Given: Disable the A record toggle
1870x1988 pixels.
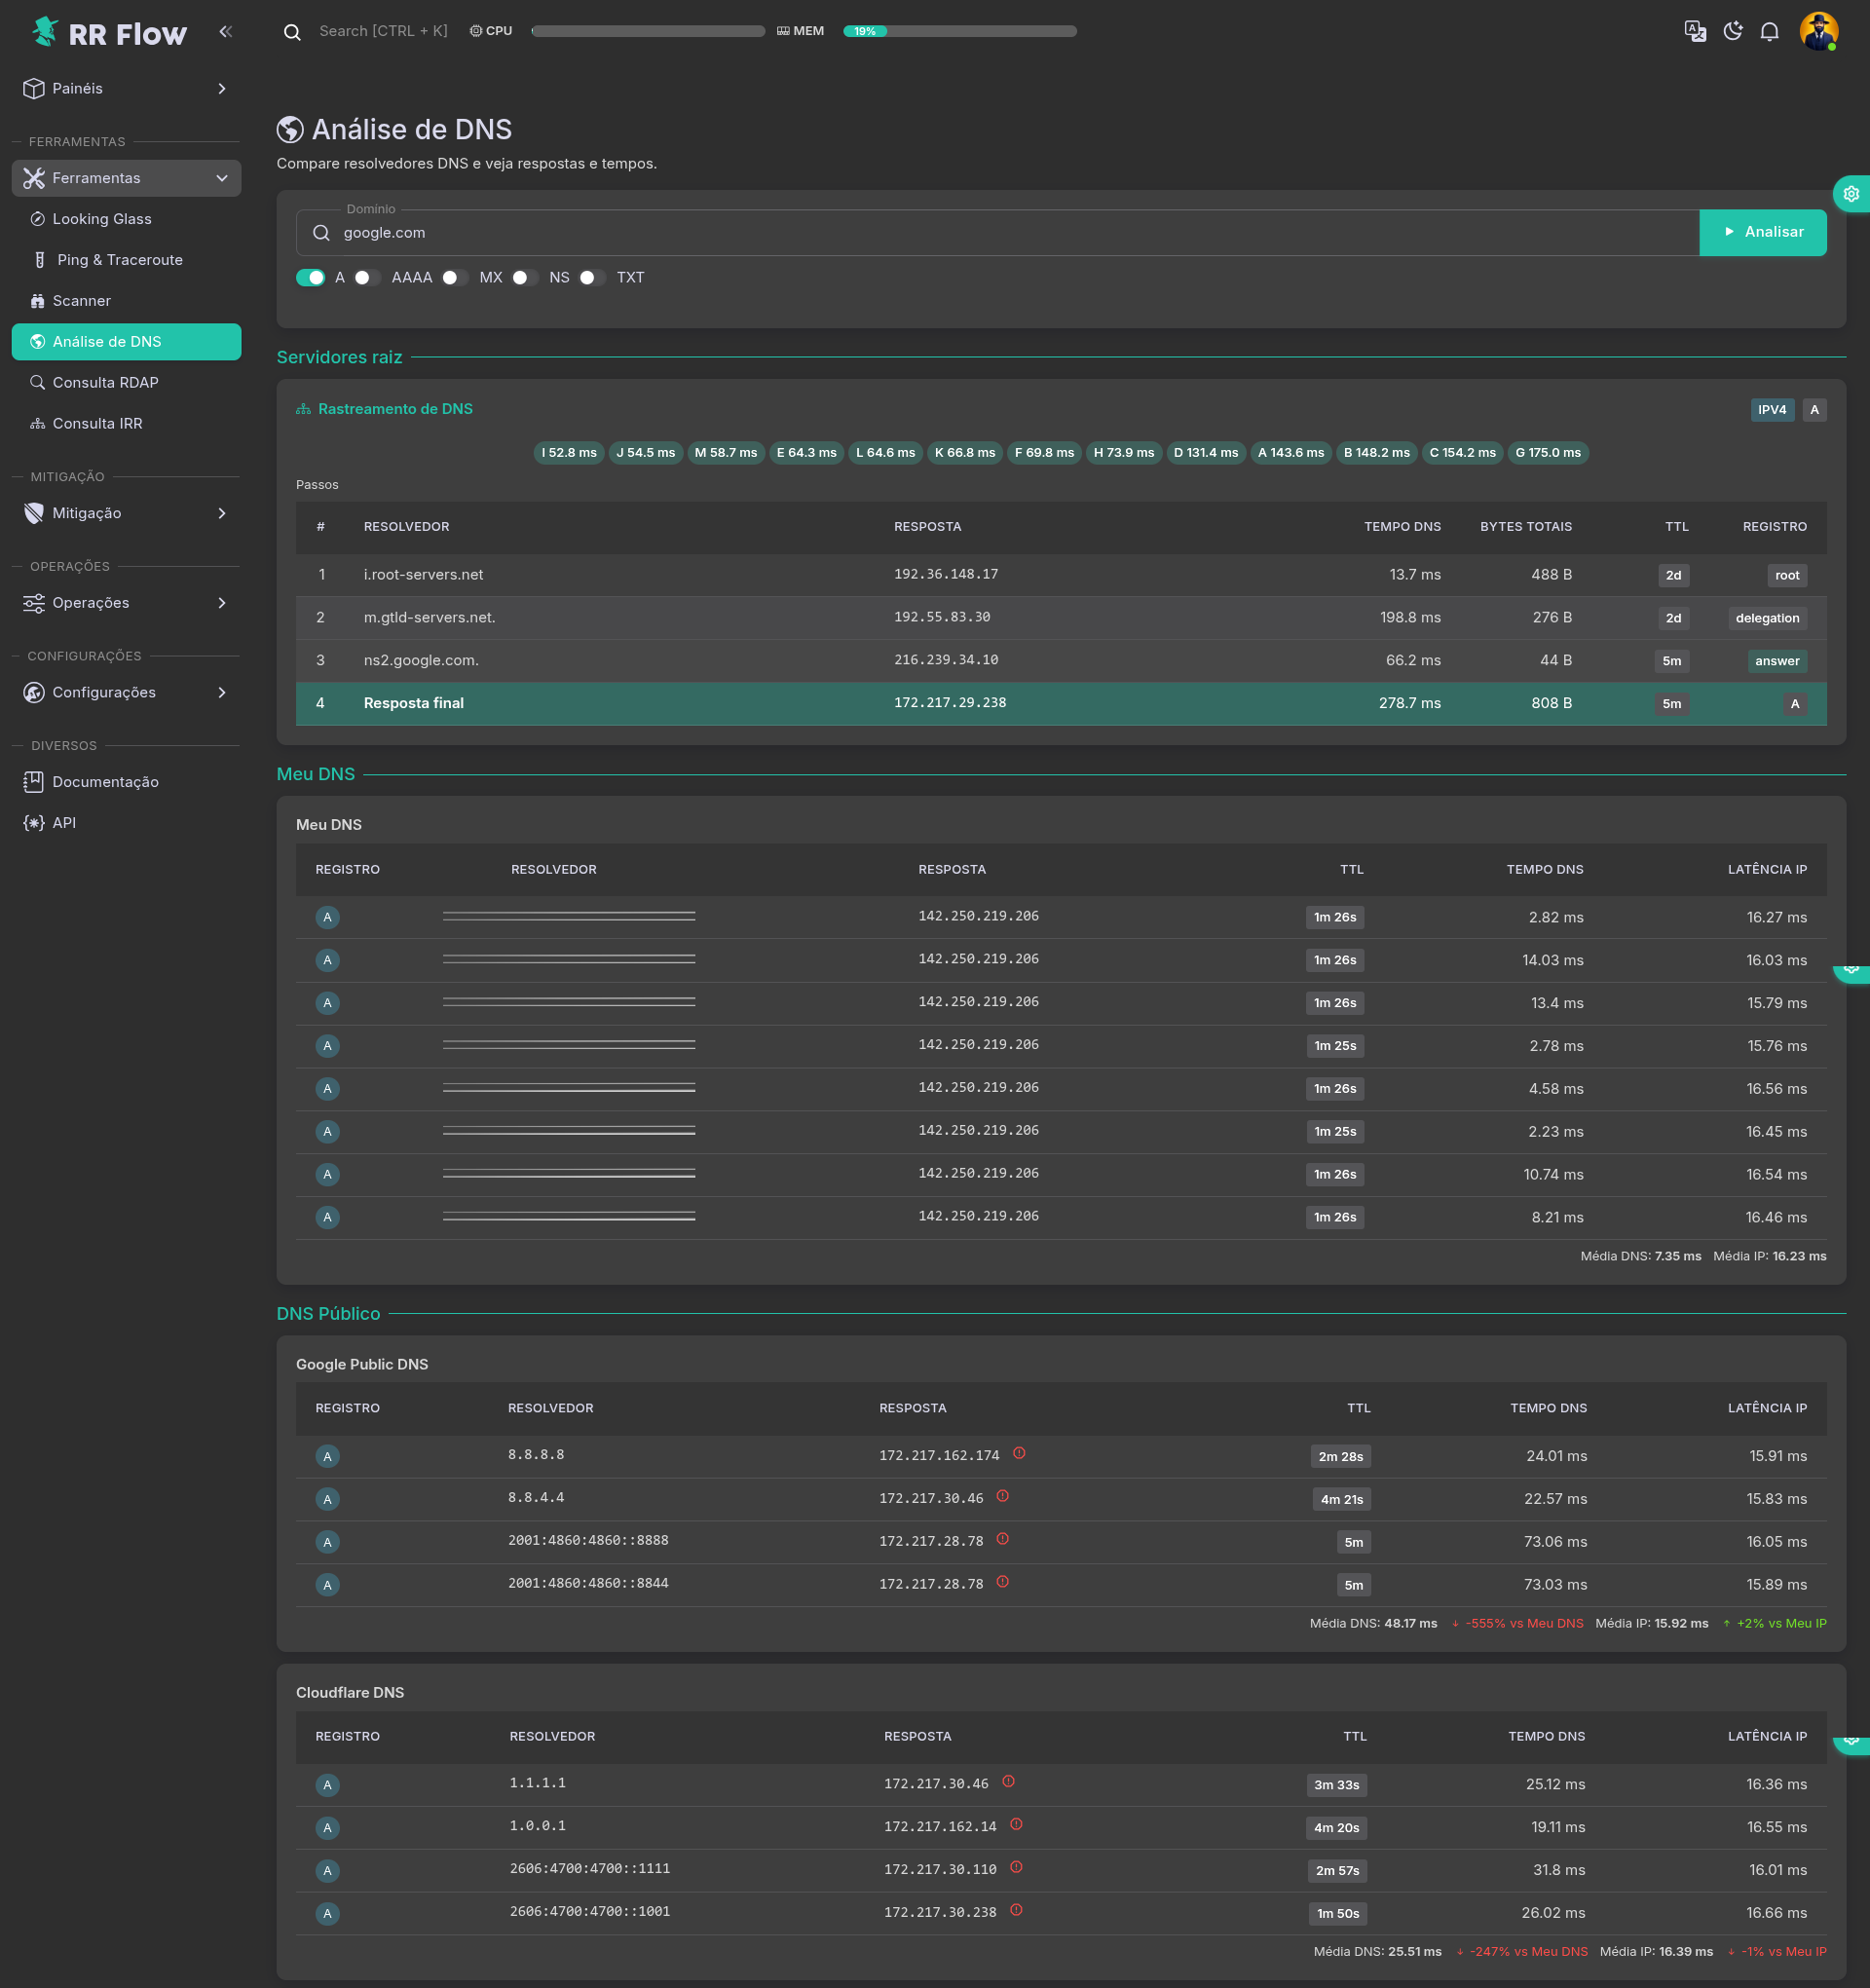Looking at the screenshot, I should 310,278.
